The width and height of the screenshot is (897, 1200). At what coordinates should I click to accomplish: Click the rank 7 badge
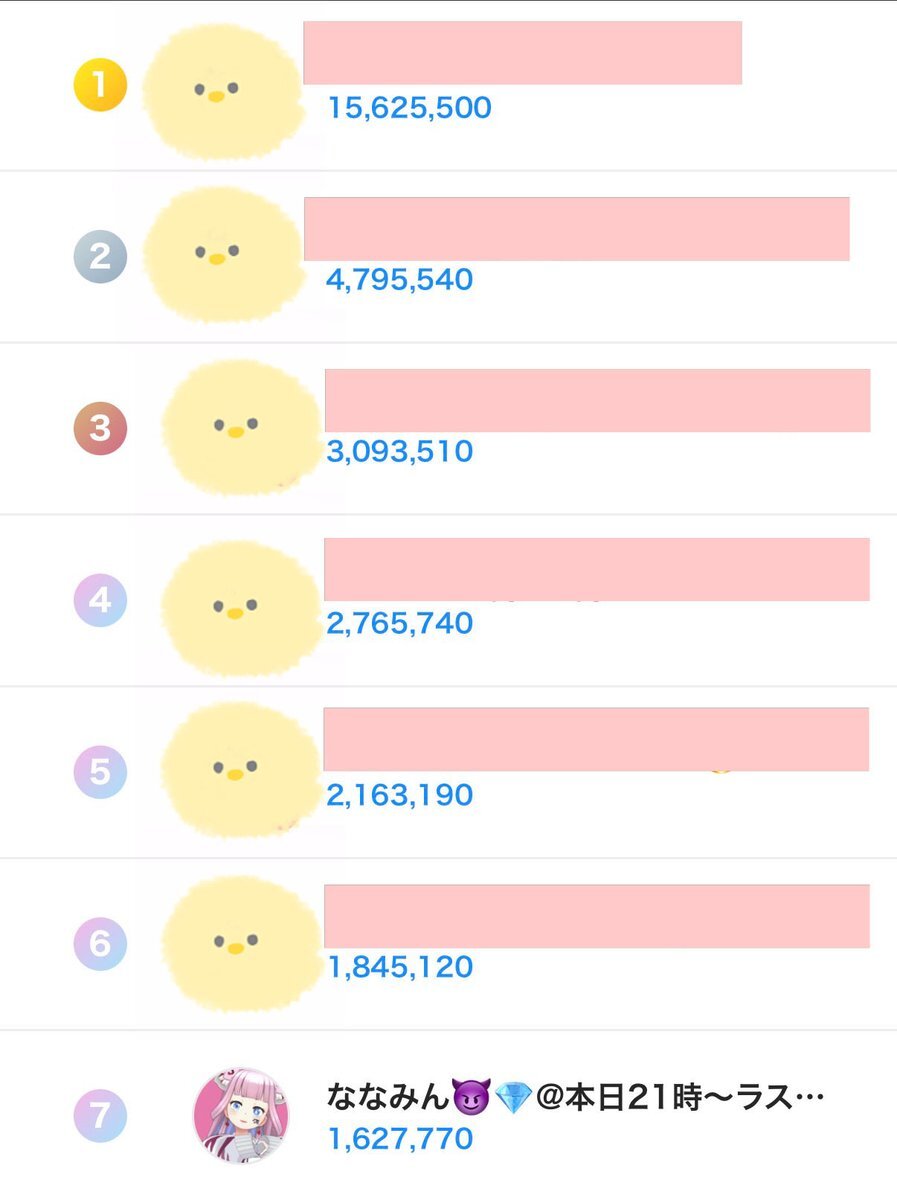pos(100,1115)
